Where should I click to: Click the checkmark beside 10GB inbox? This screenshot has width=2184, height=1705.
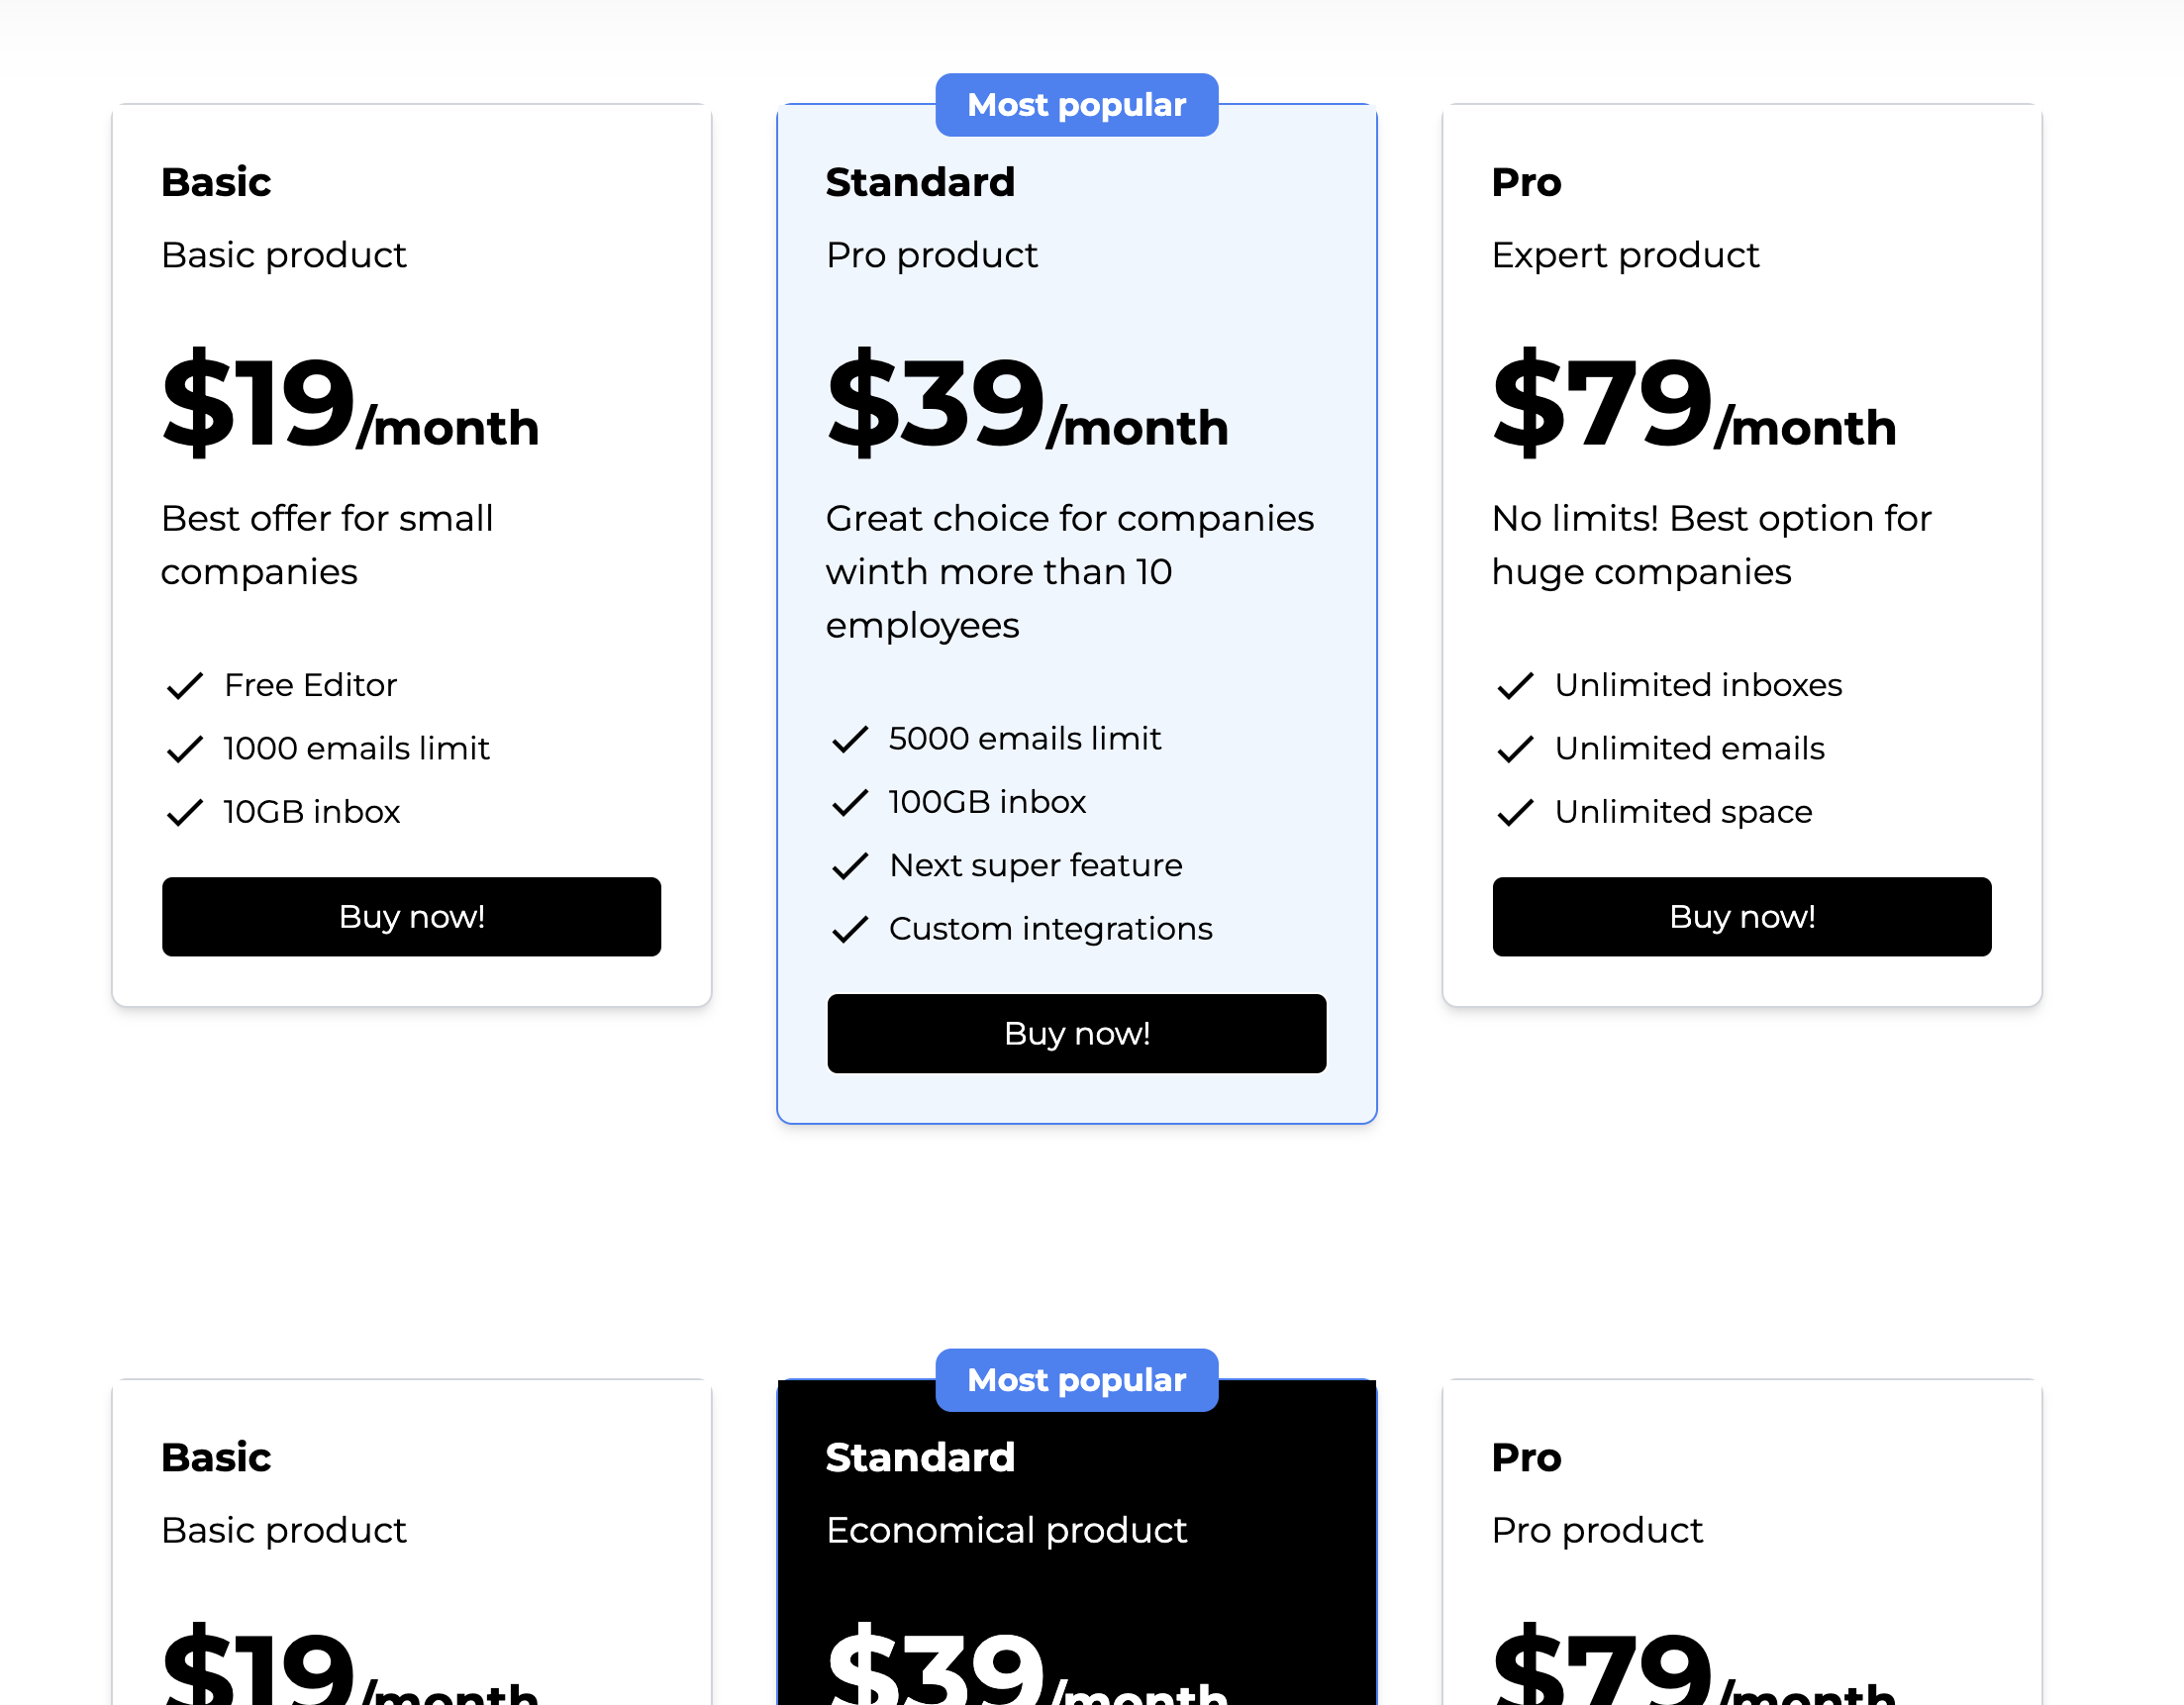click(x=185, y=813)
